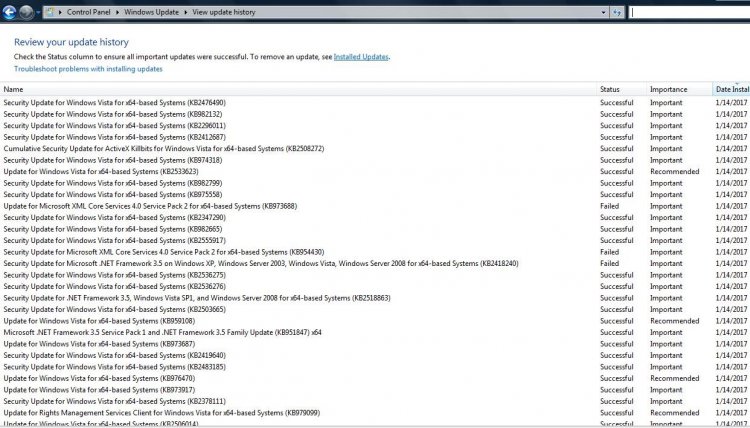750x428 pixels.
Task: Select update row KB2412687
Action: pyautogui.click(x=375, y=137)
